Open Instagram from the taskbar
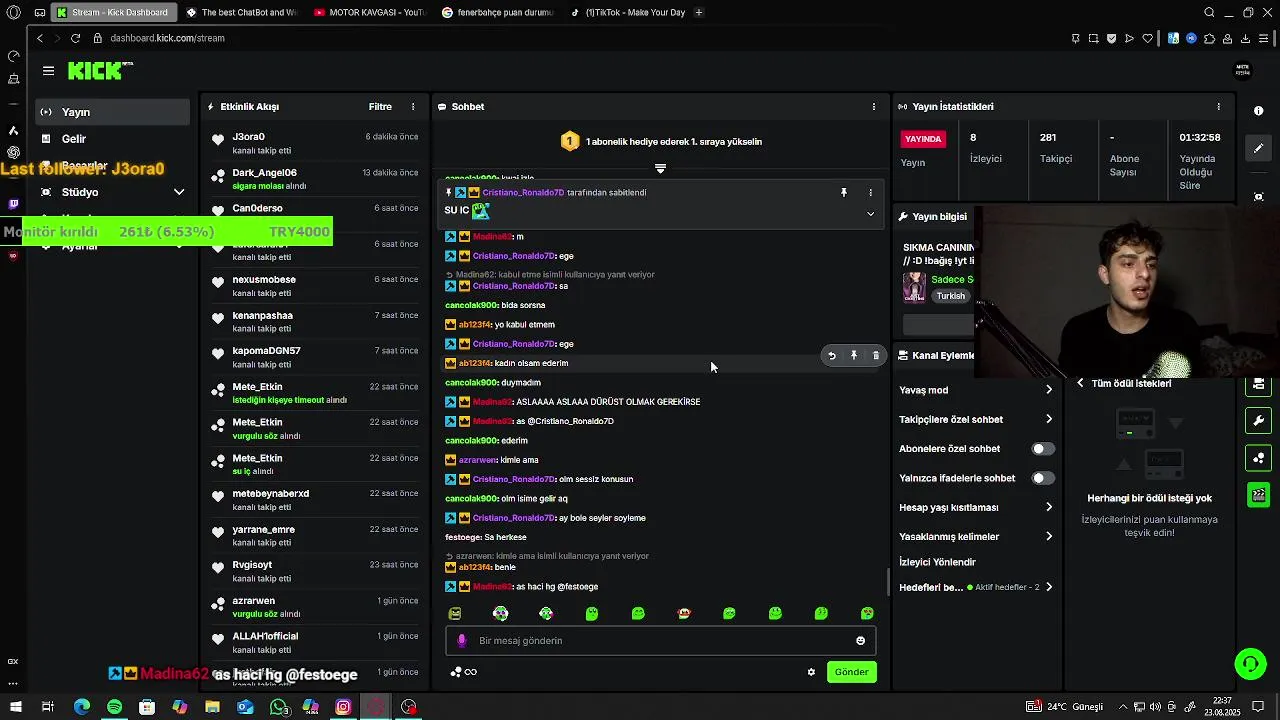This screenshot has width=1280, height=720. pyautogui.click(x=343, y=707)
